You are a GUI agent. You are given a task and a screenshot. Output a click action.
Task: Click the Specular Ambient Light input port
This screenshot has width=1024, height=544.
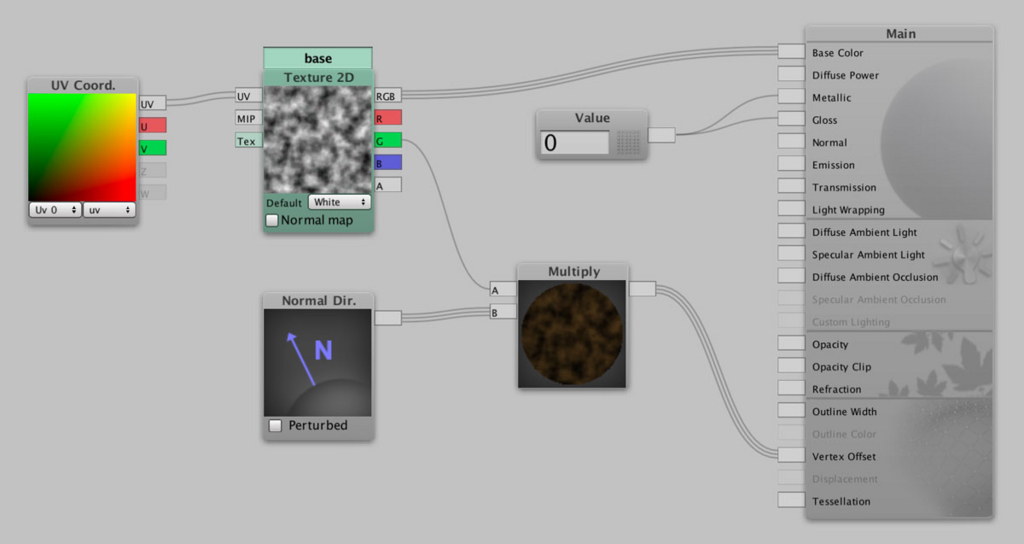pos(791,253)
